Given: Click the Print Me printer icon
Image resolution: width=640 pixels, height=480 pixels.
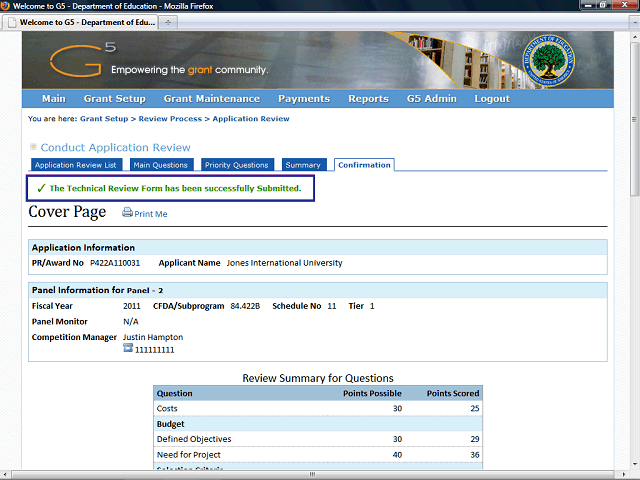Looking at the screenshot, I should 127,213.
